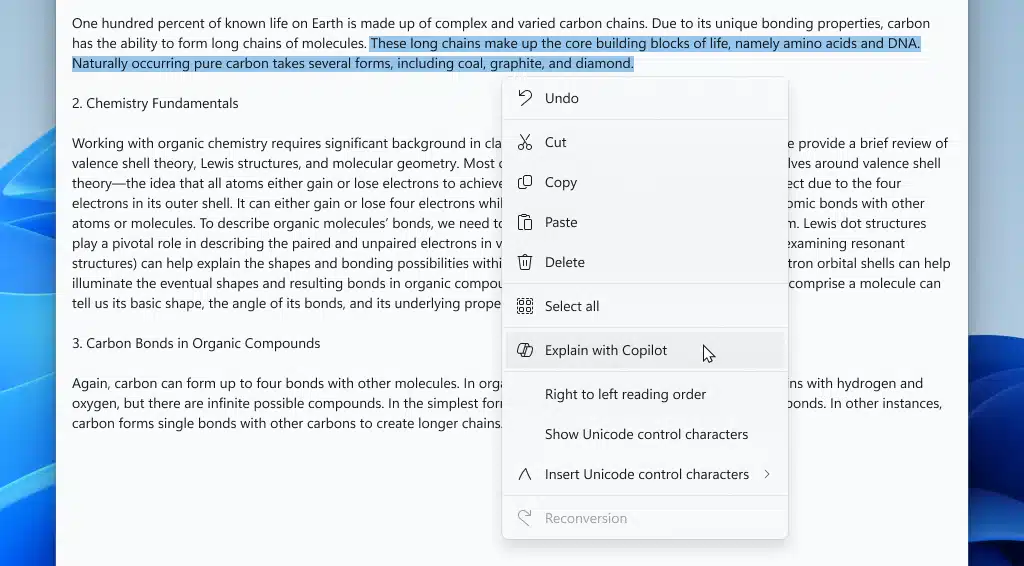The width and height of the screenshot is (1024, 566).
Task: Click the Reconversion menu entry
Action: 586,518
